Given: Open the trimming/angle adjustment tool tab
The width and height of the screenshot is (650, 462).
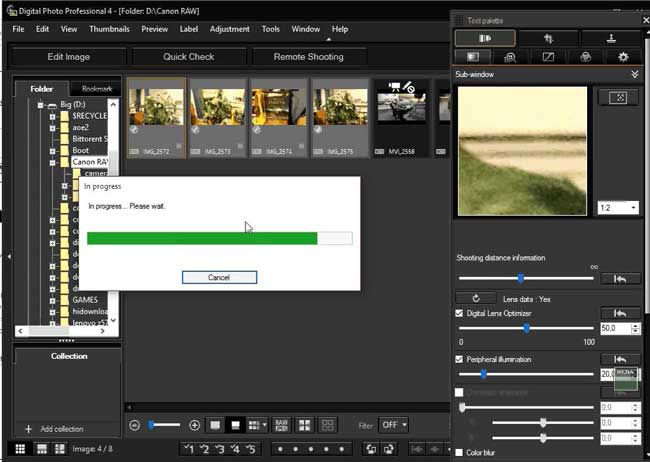Looking at the screenshot, I should 548,38.
